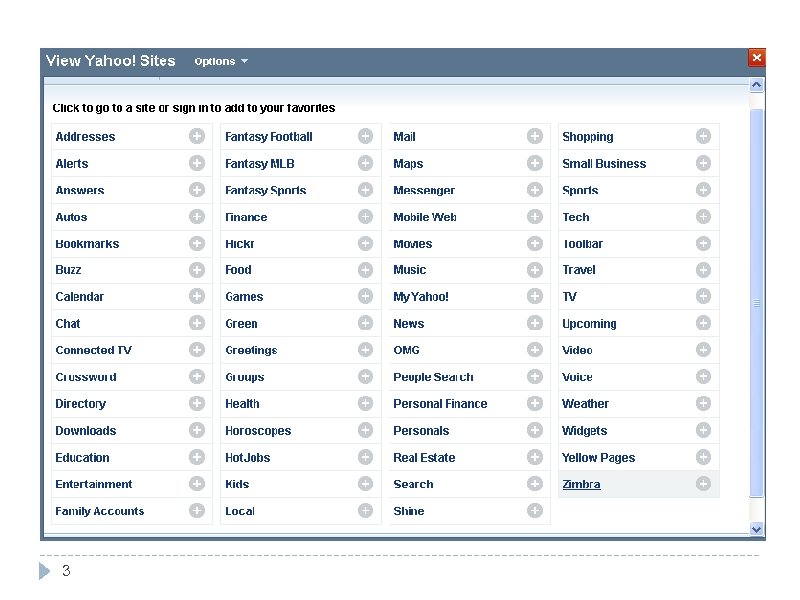Add Bookmarks using its plus icon

click(196, 243)
